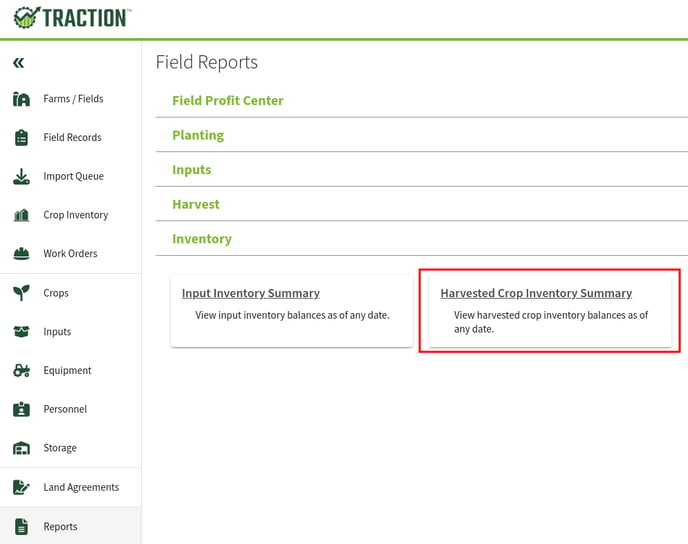Open the Storage warehouse icon

pos(21,448)
